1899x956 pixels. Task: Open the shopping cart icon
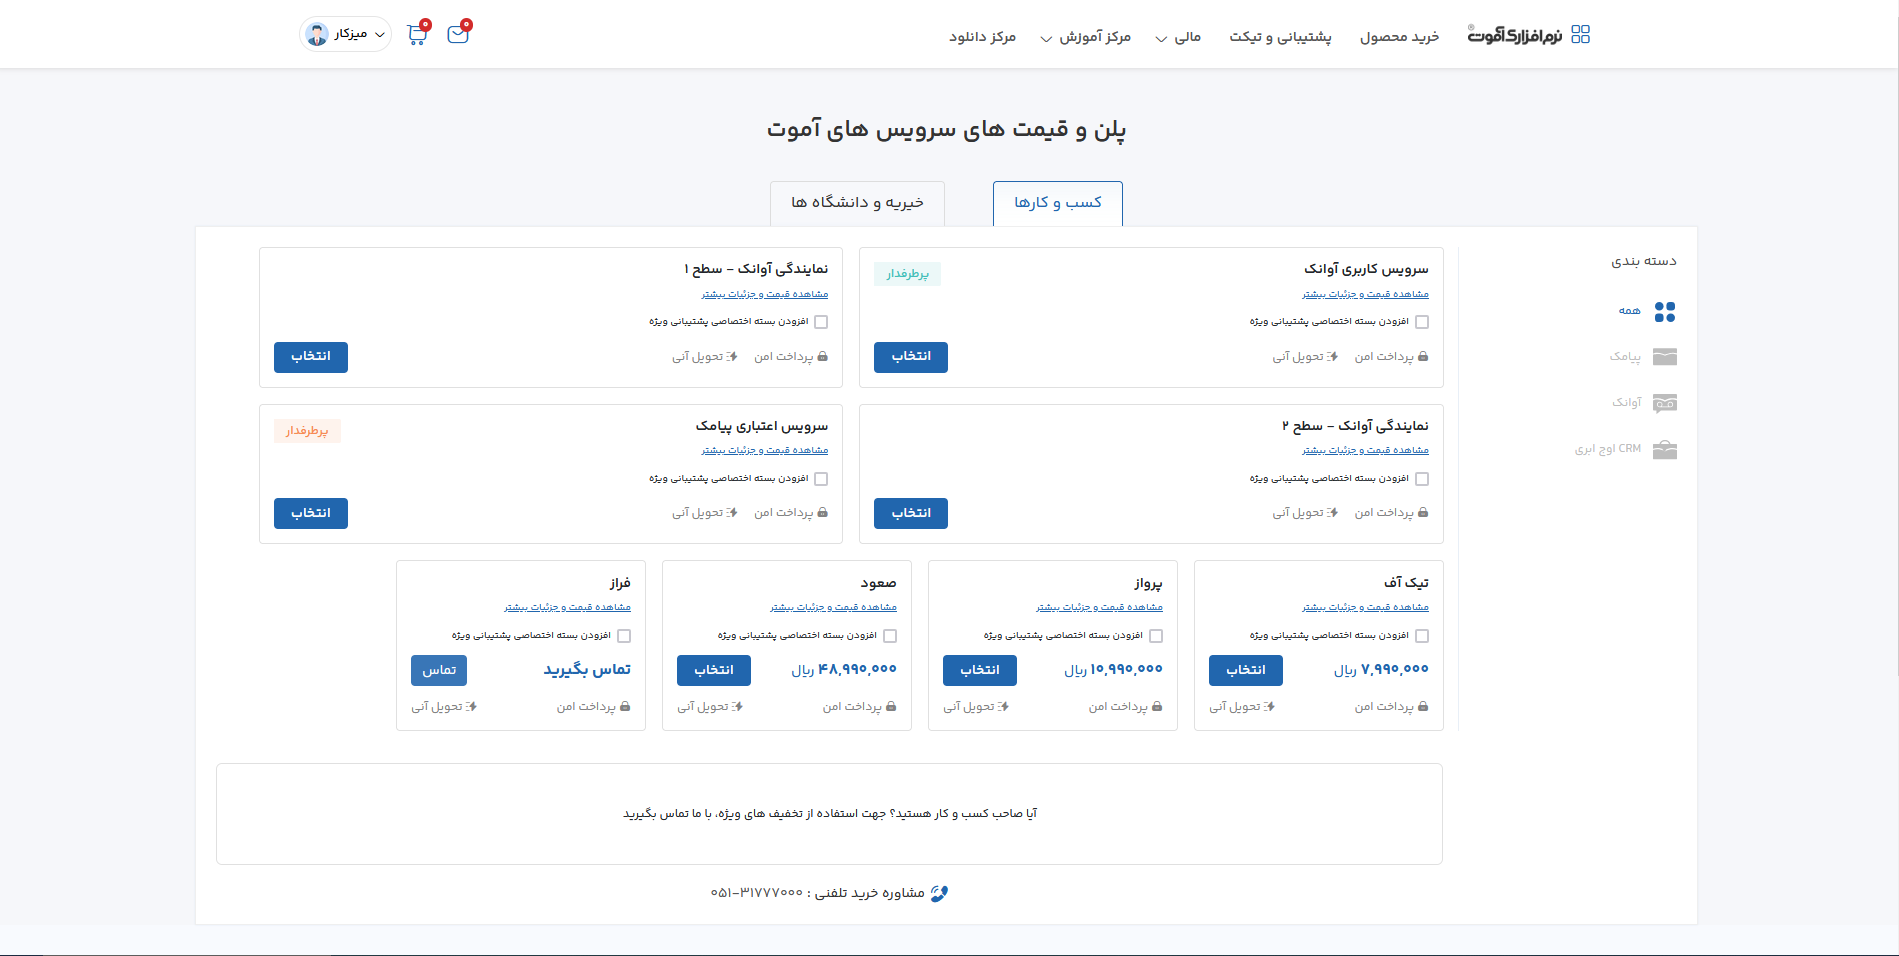(417, 35)
